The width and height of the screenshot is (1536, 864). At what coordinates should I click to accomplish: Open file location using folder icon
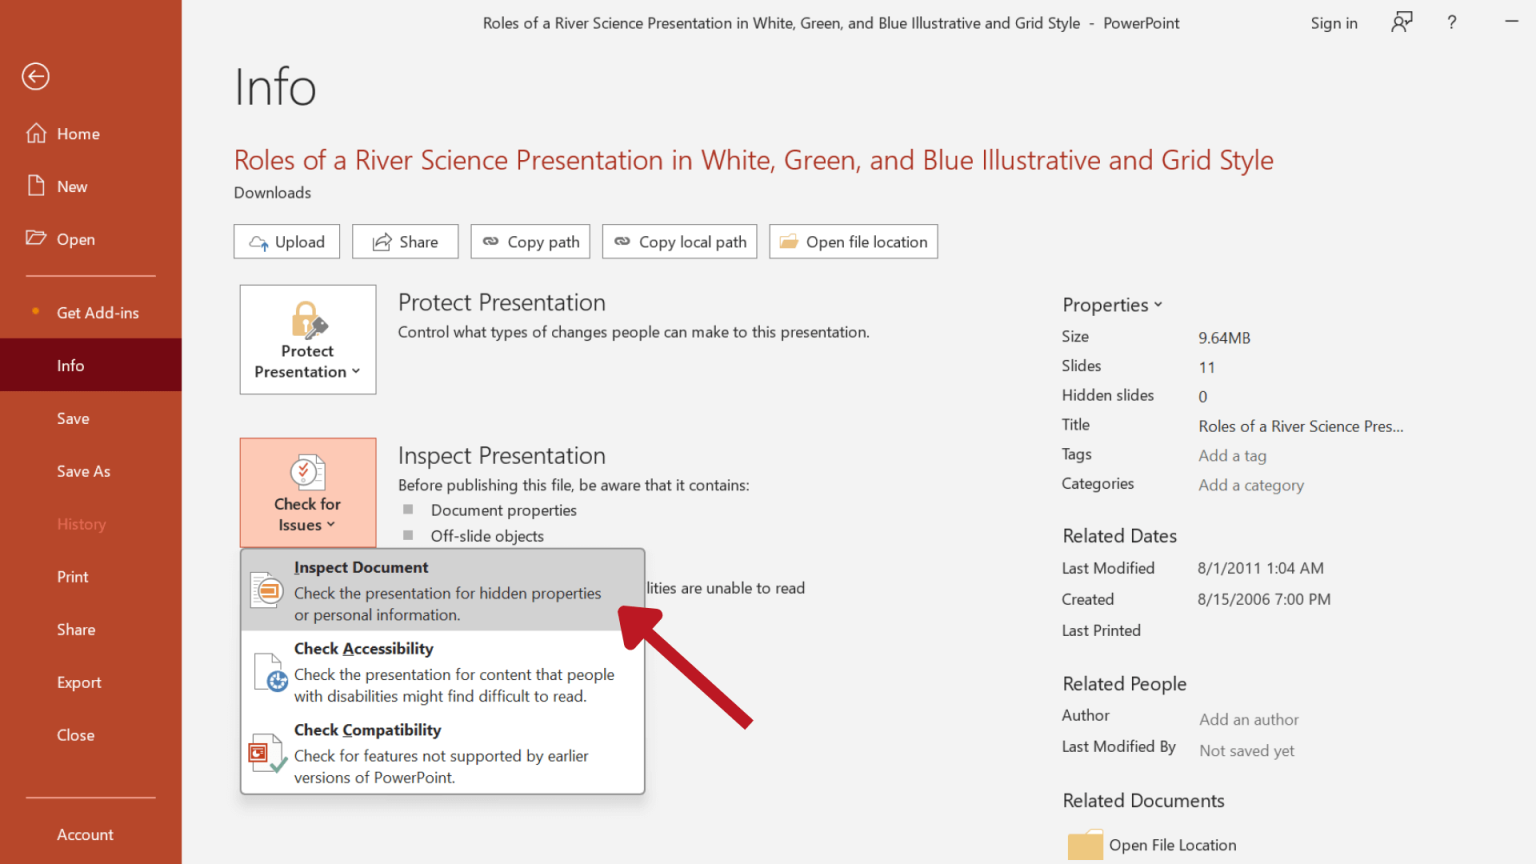(790, 241)
